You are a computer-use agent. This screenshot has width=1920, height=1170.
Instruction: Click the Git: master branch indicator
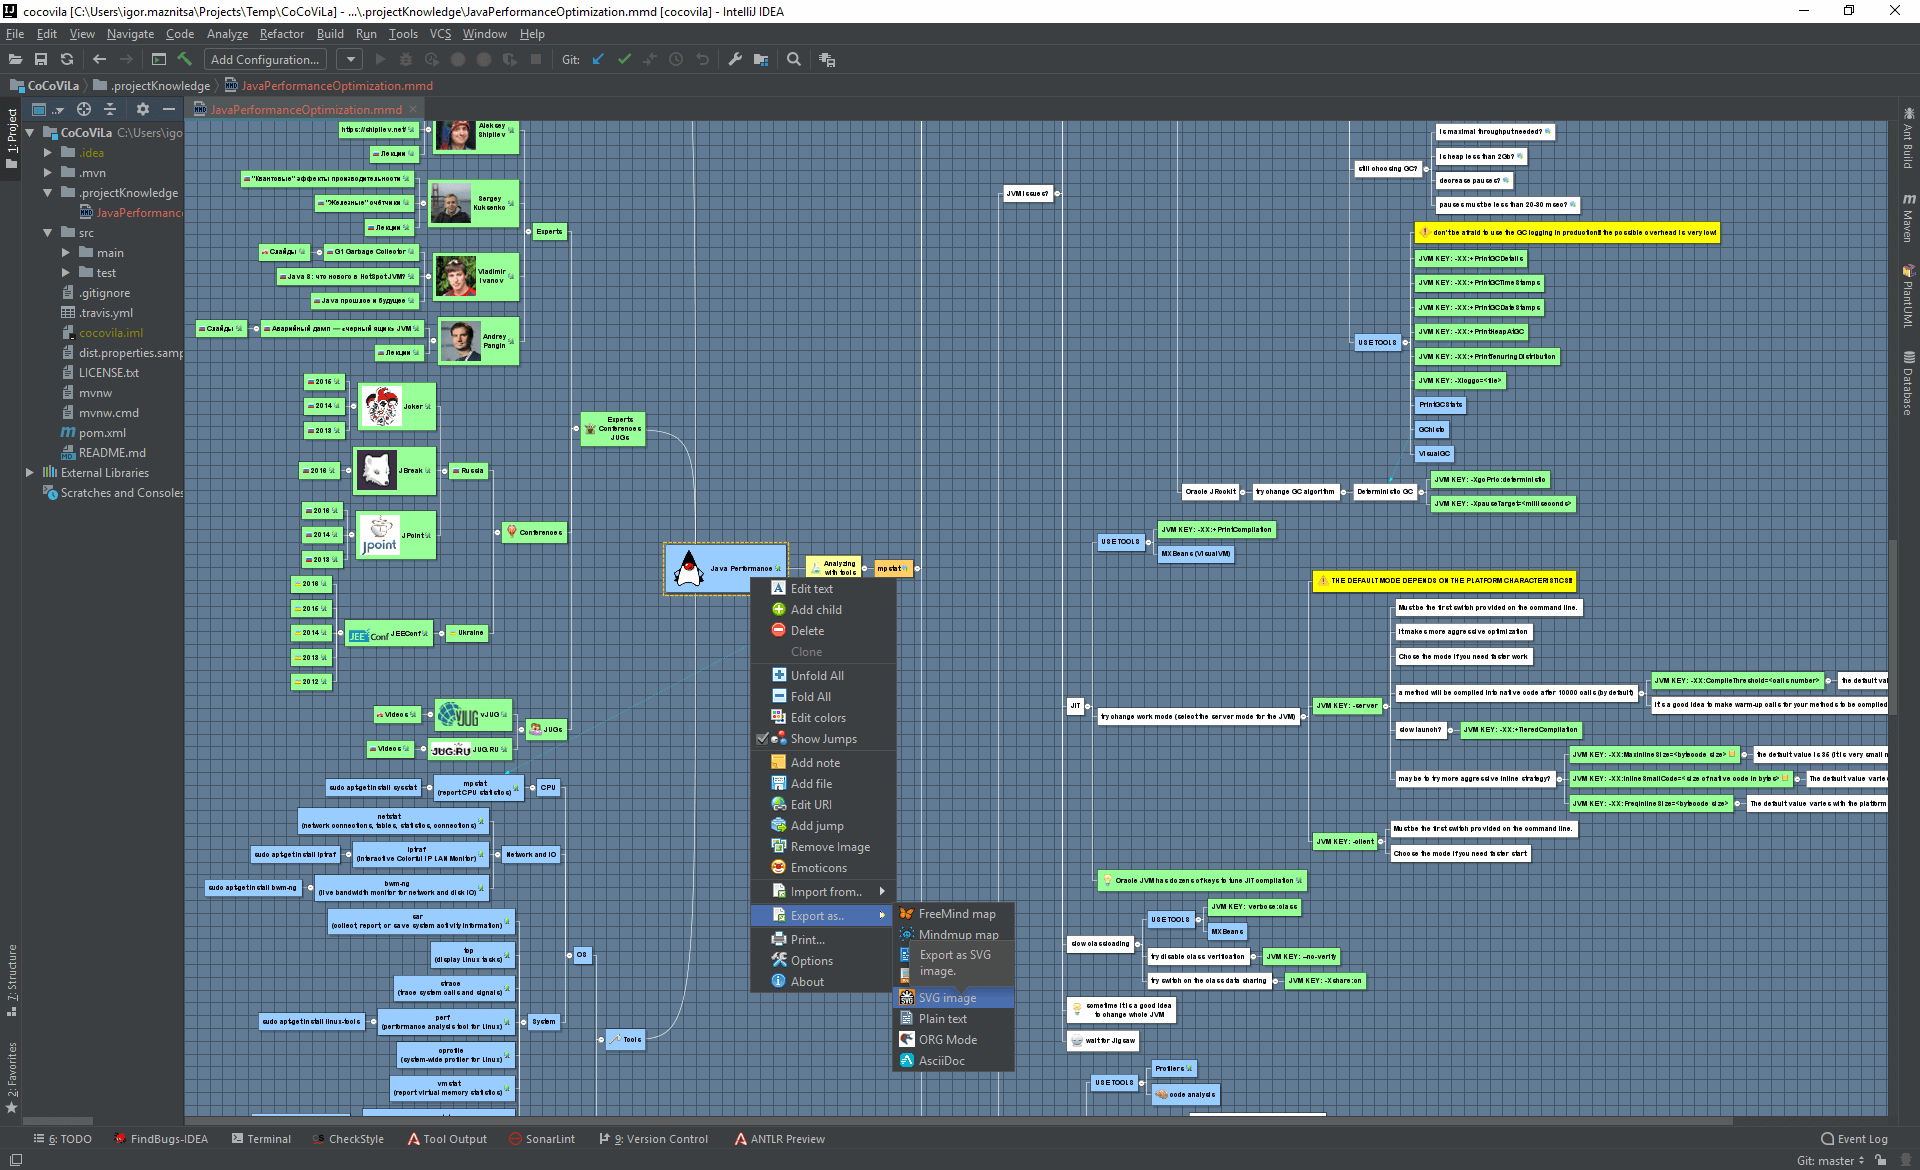(x=1830, y=1161)
